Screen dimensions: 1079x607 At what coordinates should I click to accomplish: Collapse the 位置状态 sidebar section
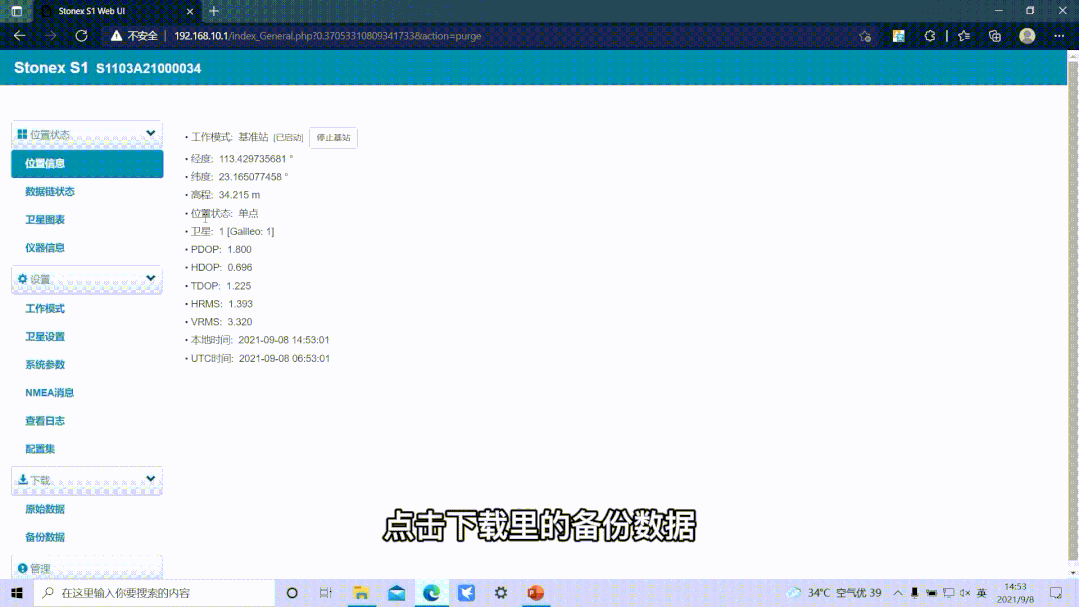(x=151, y=134)
